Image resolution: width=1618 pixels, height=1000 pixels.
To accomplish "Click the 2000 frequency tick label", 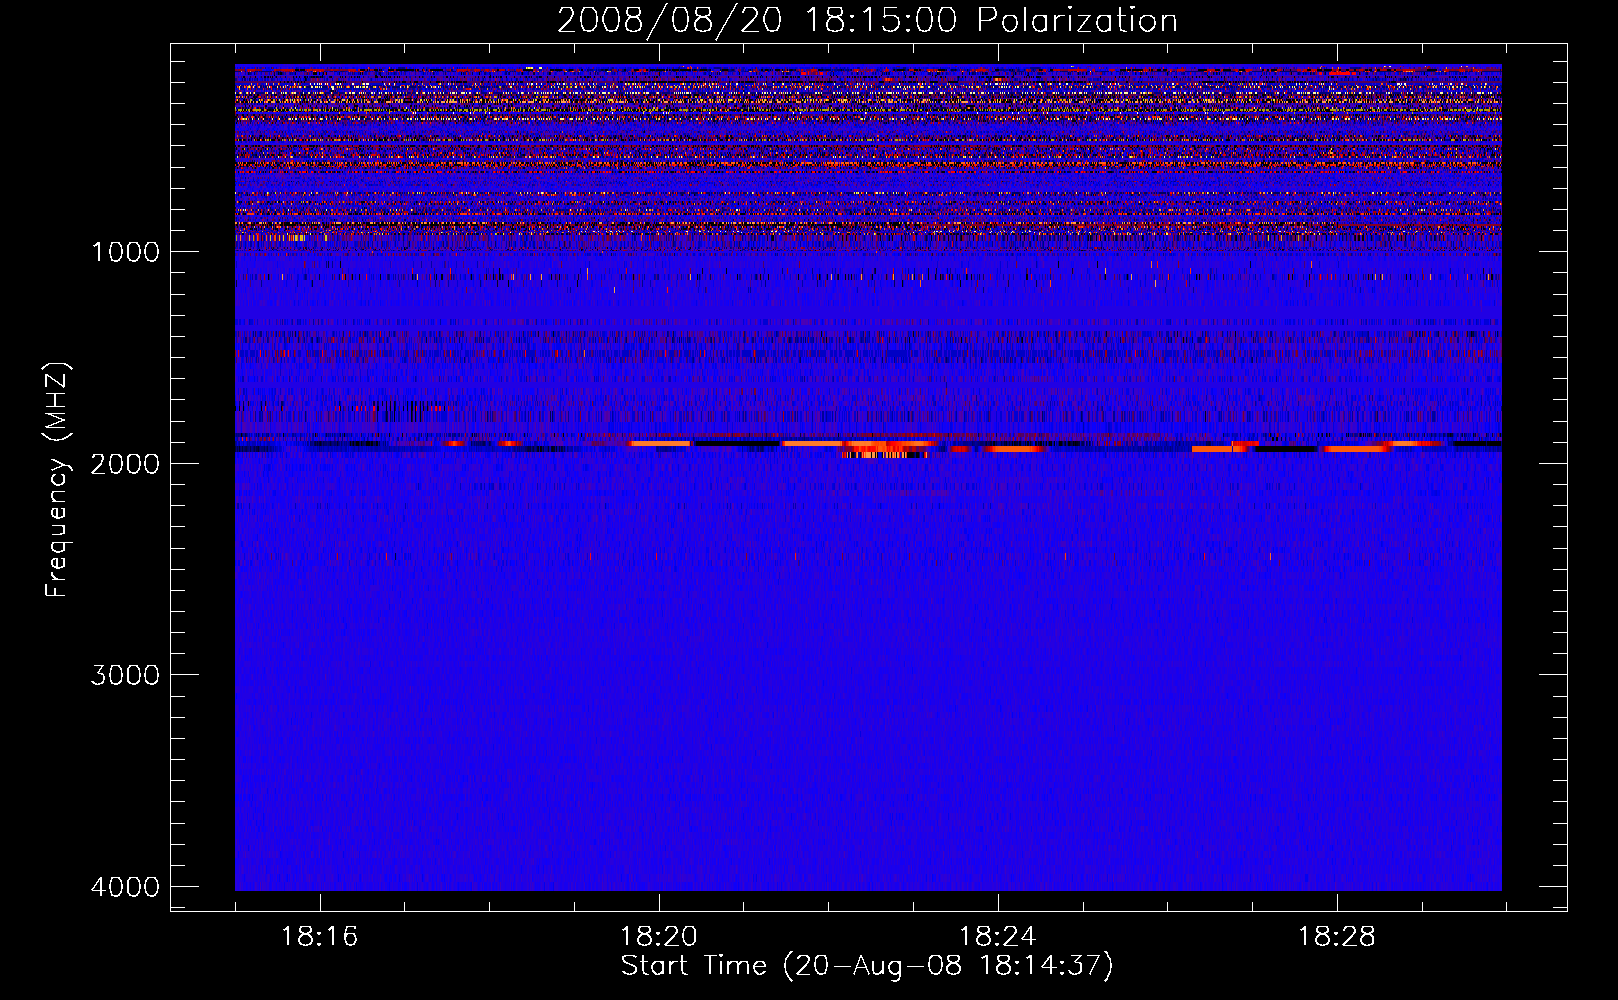I will 125,463.
